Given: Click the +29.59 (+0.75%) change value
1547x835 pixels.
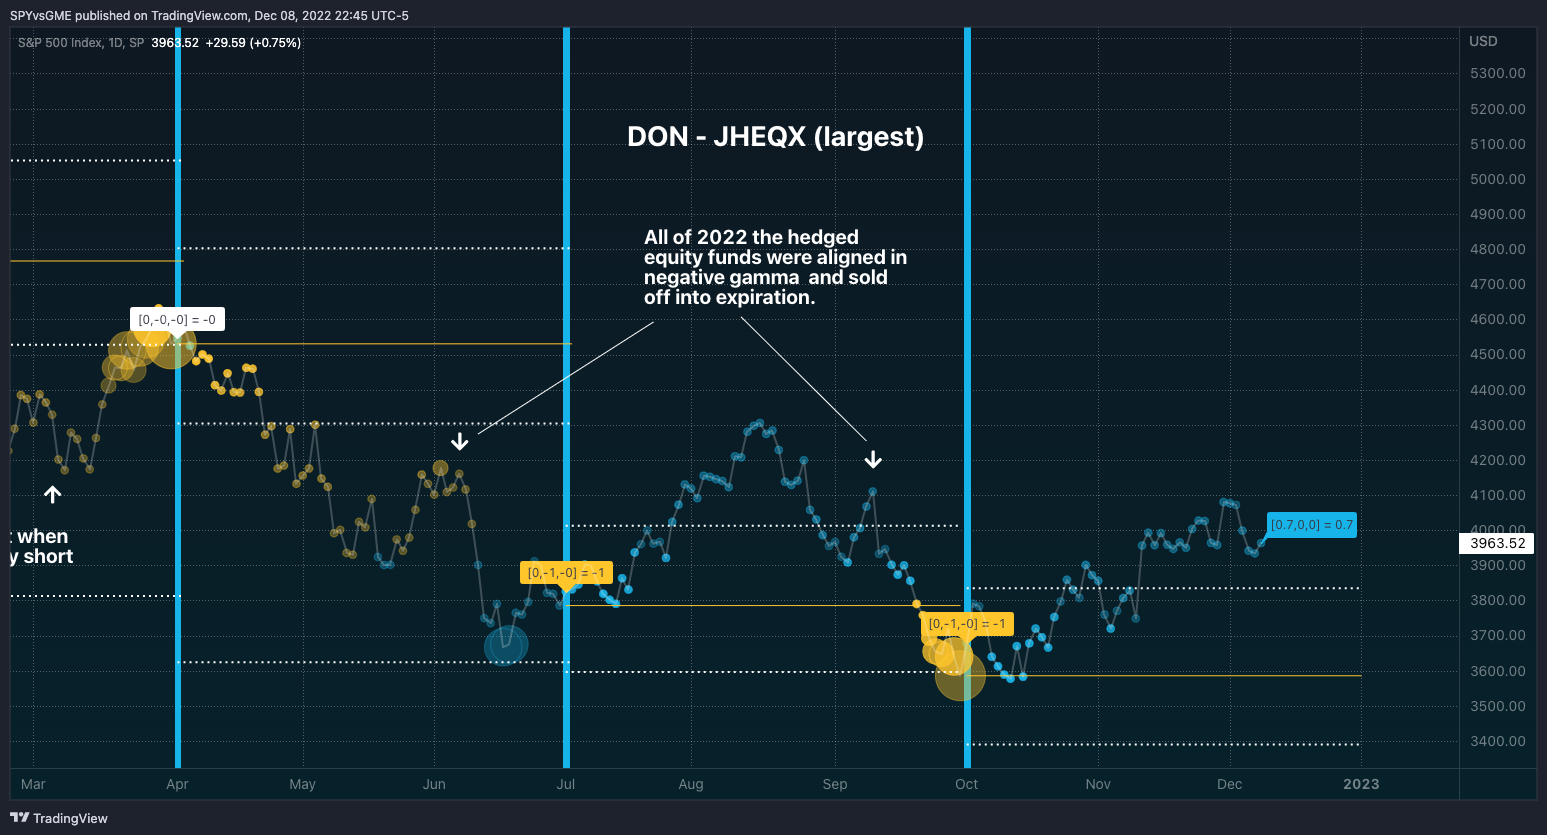Looking at the screenshot, I should point(253,43).
